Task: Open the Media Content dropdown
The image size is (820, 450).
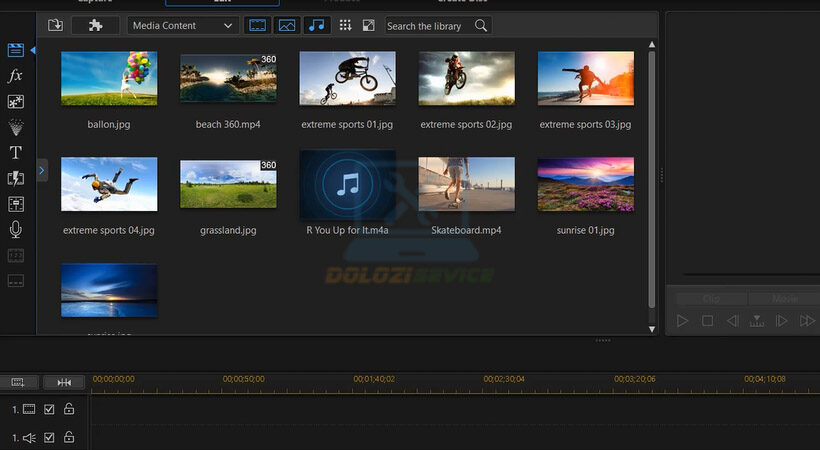Action: pyautogui.click(x=183, y=25)
